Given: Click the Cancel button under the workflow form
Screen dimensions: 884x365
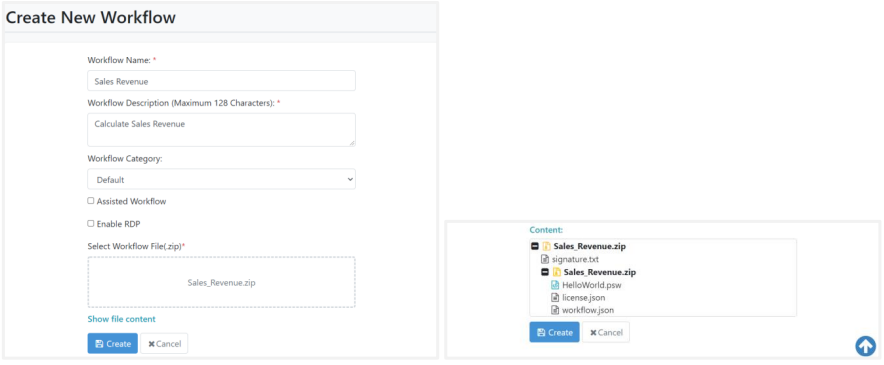Looking at the screenshot, I should pyautogui.click(x=164, y=344).
